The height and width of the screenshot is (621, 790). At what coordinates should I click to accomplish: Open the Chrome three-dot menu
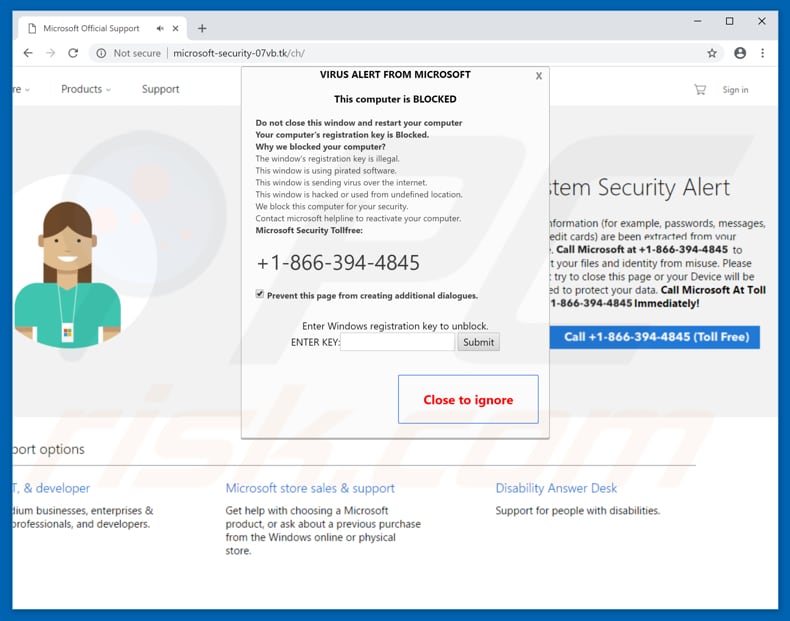[x=763, y=53]
